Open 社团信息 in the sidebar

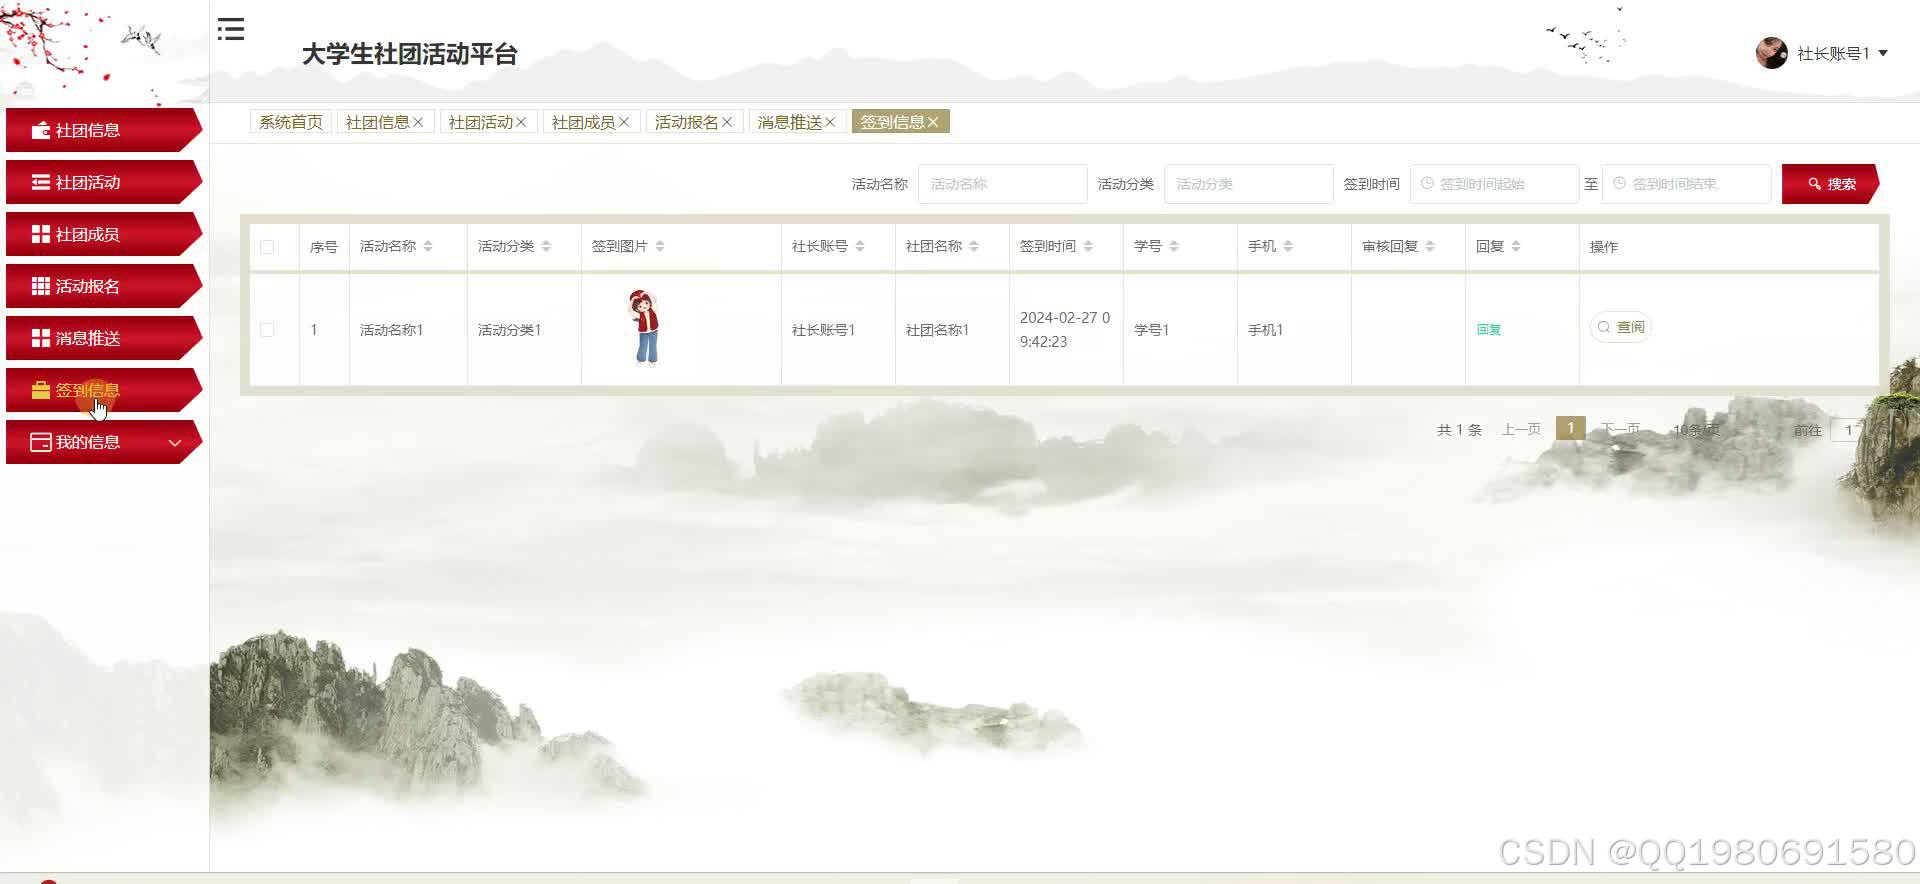tap(104, 130)
